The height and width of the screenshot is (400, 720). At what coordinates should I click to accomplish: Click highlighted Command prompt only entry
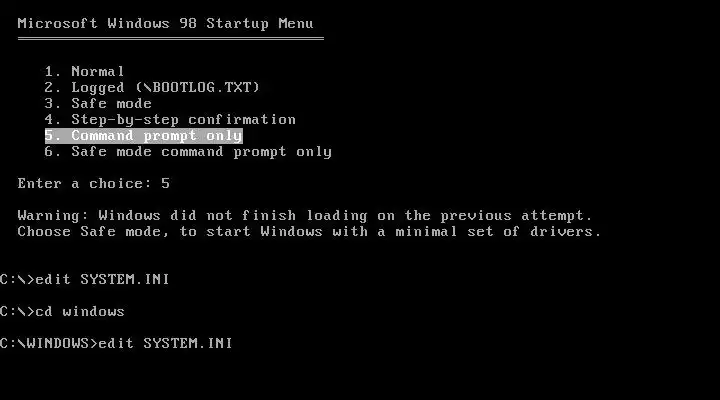(x=144, y=136)
